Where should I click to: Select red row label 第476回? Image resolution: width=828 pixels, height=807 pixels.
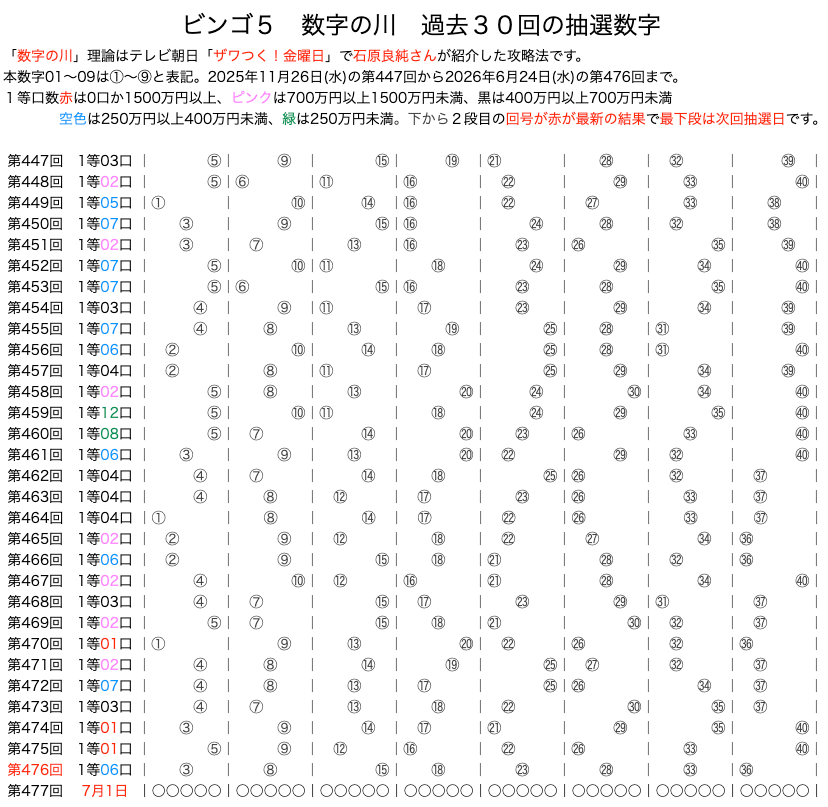pyautogui.click(x=35, y=770)
